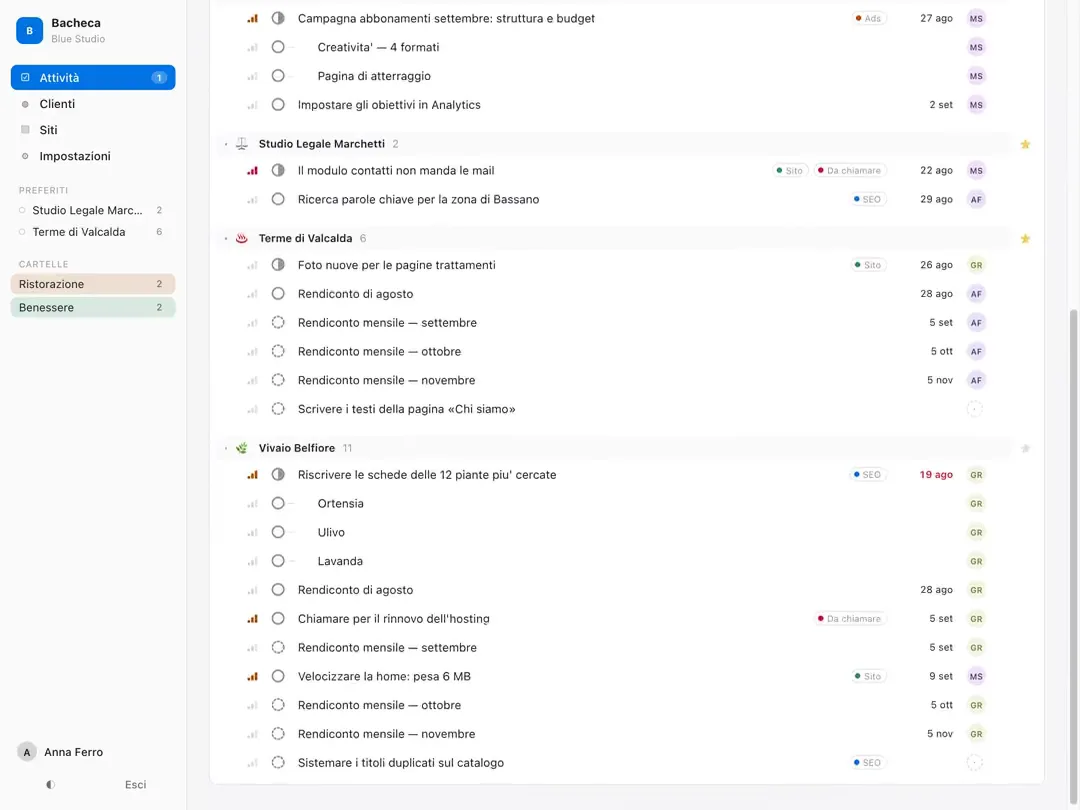Click the overdue date '19 ago'
The image size is (1080, 810).
tap(936, 475)
